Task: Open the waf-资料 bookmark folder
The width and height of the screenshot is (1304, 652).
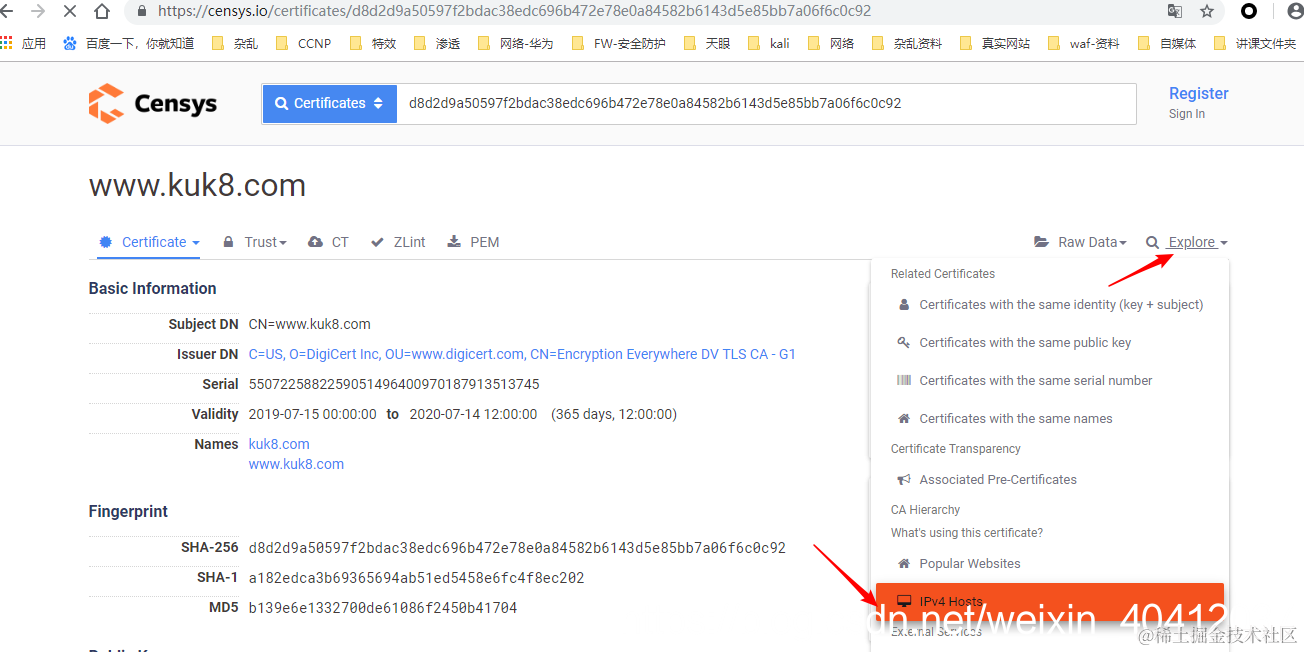Action: pyautogui.click(x=1083, y=43)
